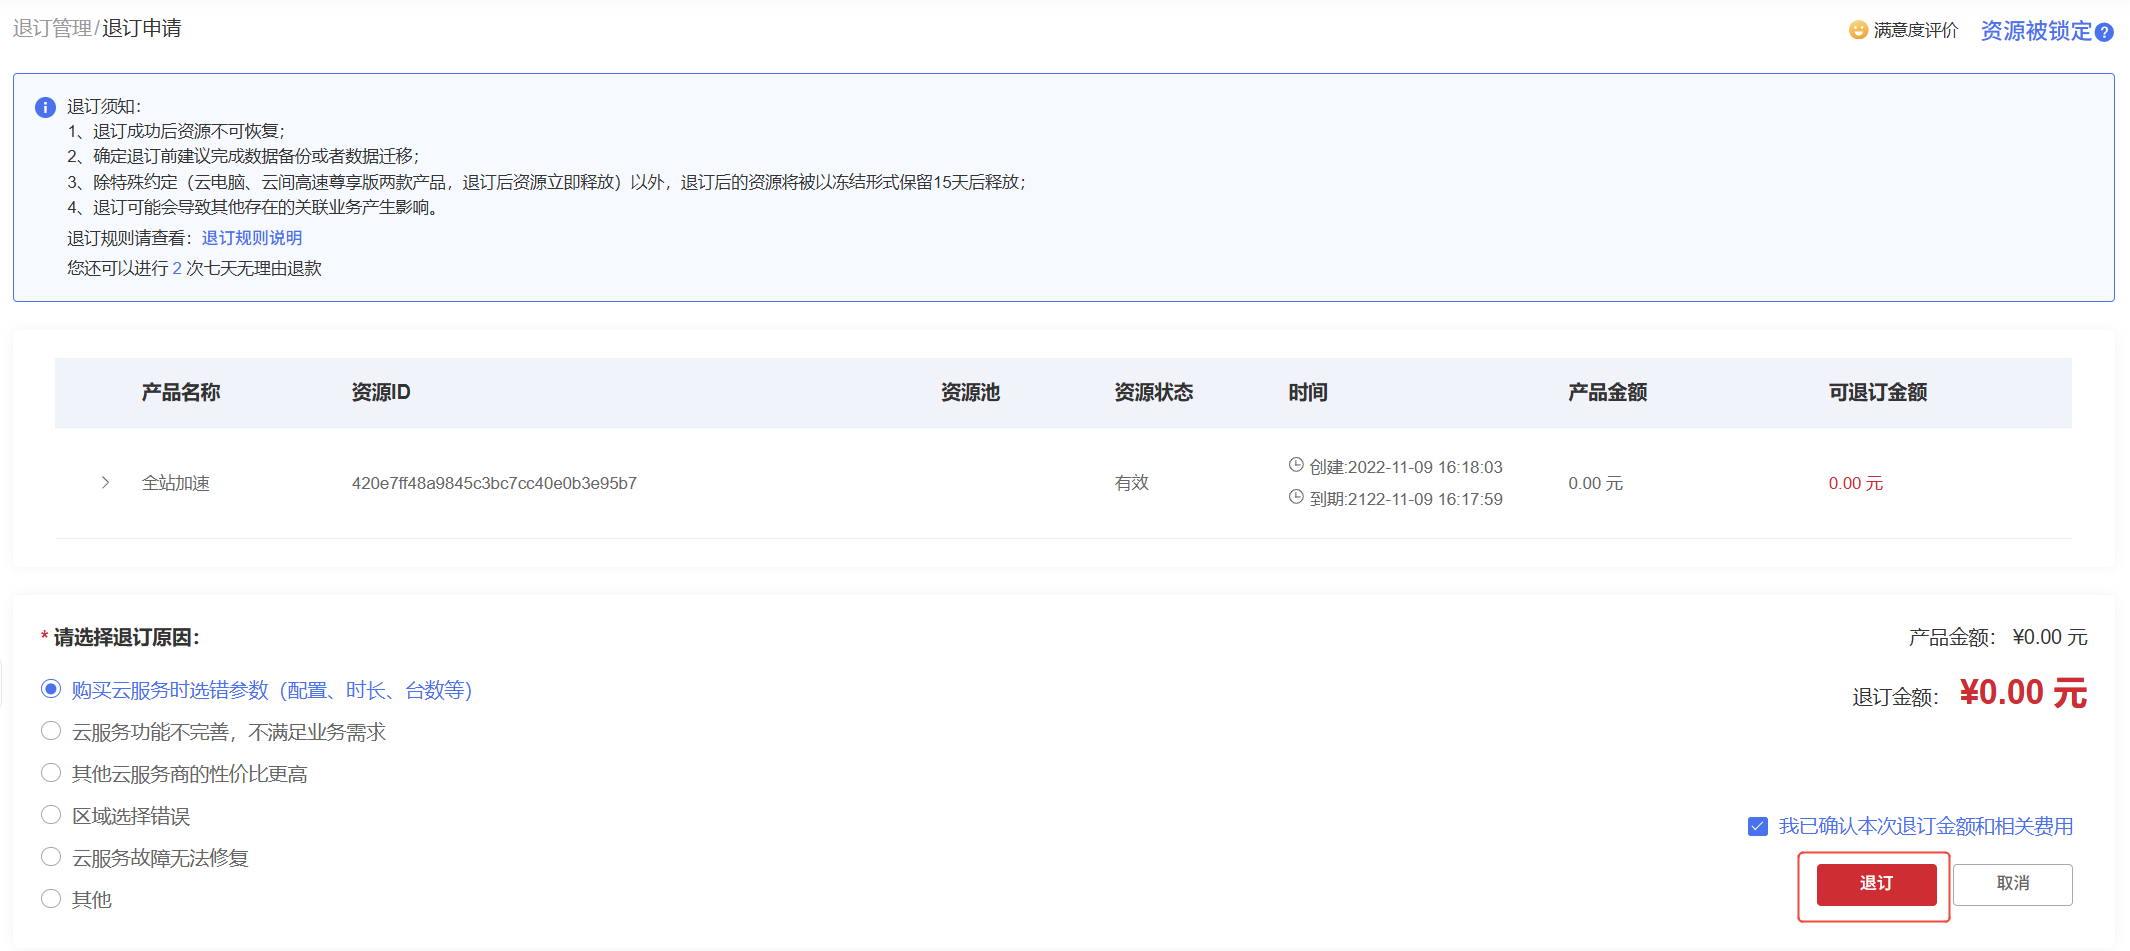2130x951 pixels.
Task: Click the blue info icon in the notice box
Action: [44, 107]
